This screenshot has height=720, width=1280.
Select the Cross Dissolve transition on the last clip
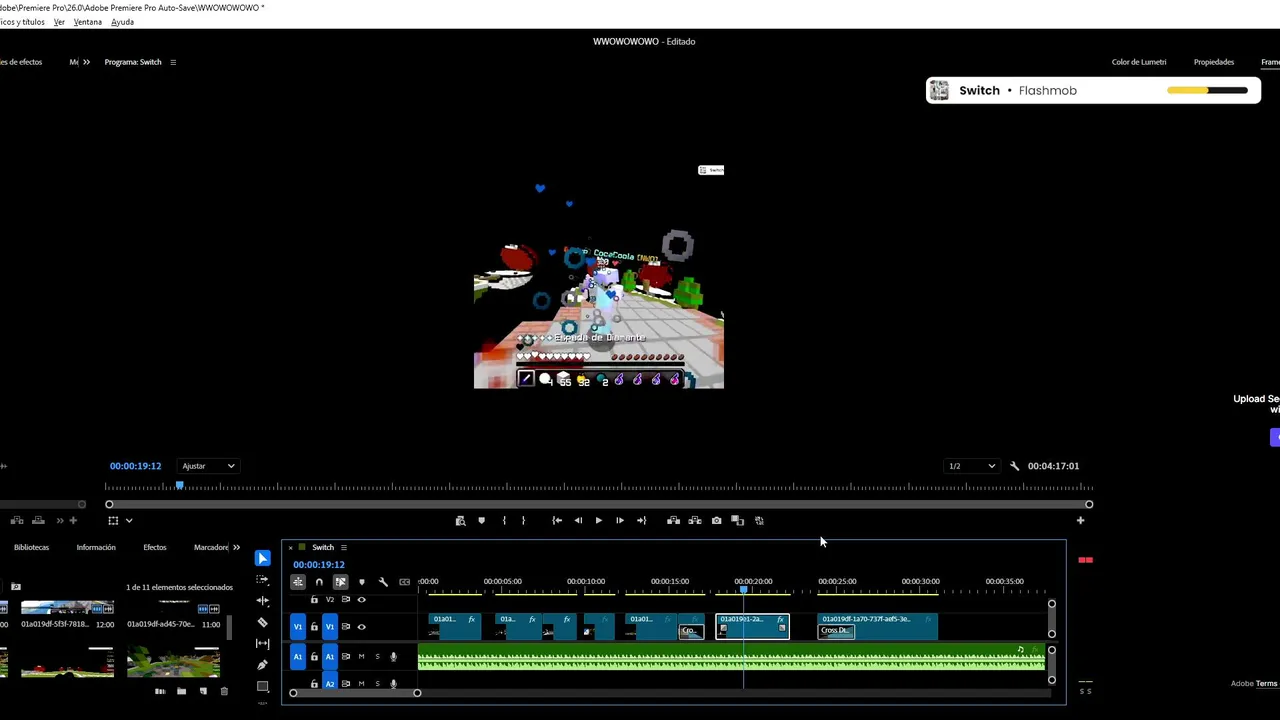[836, 631]
